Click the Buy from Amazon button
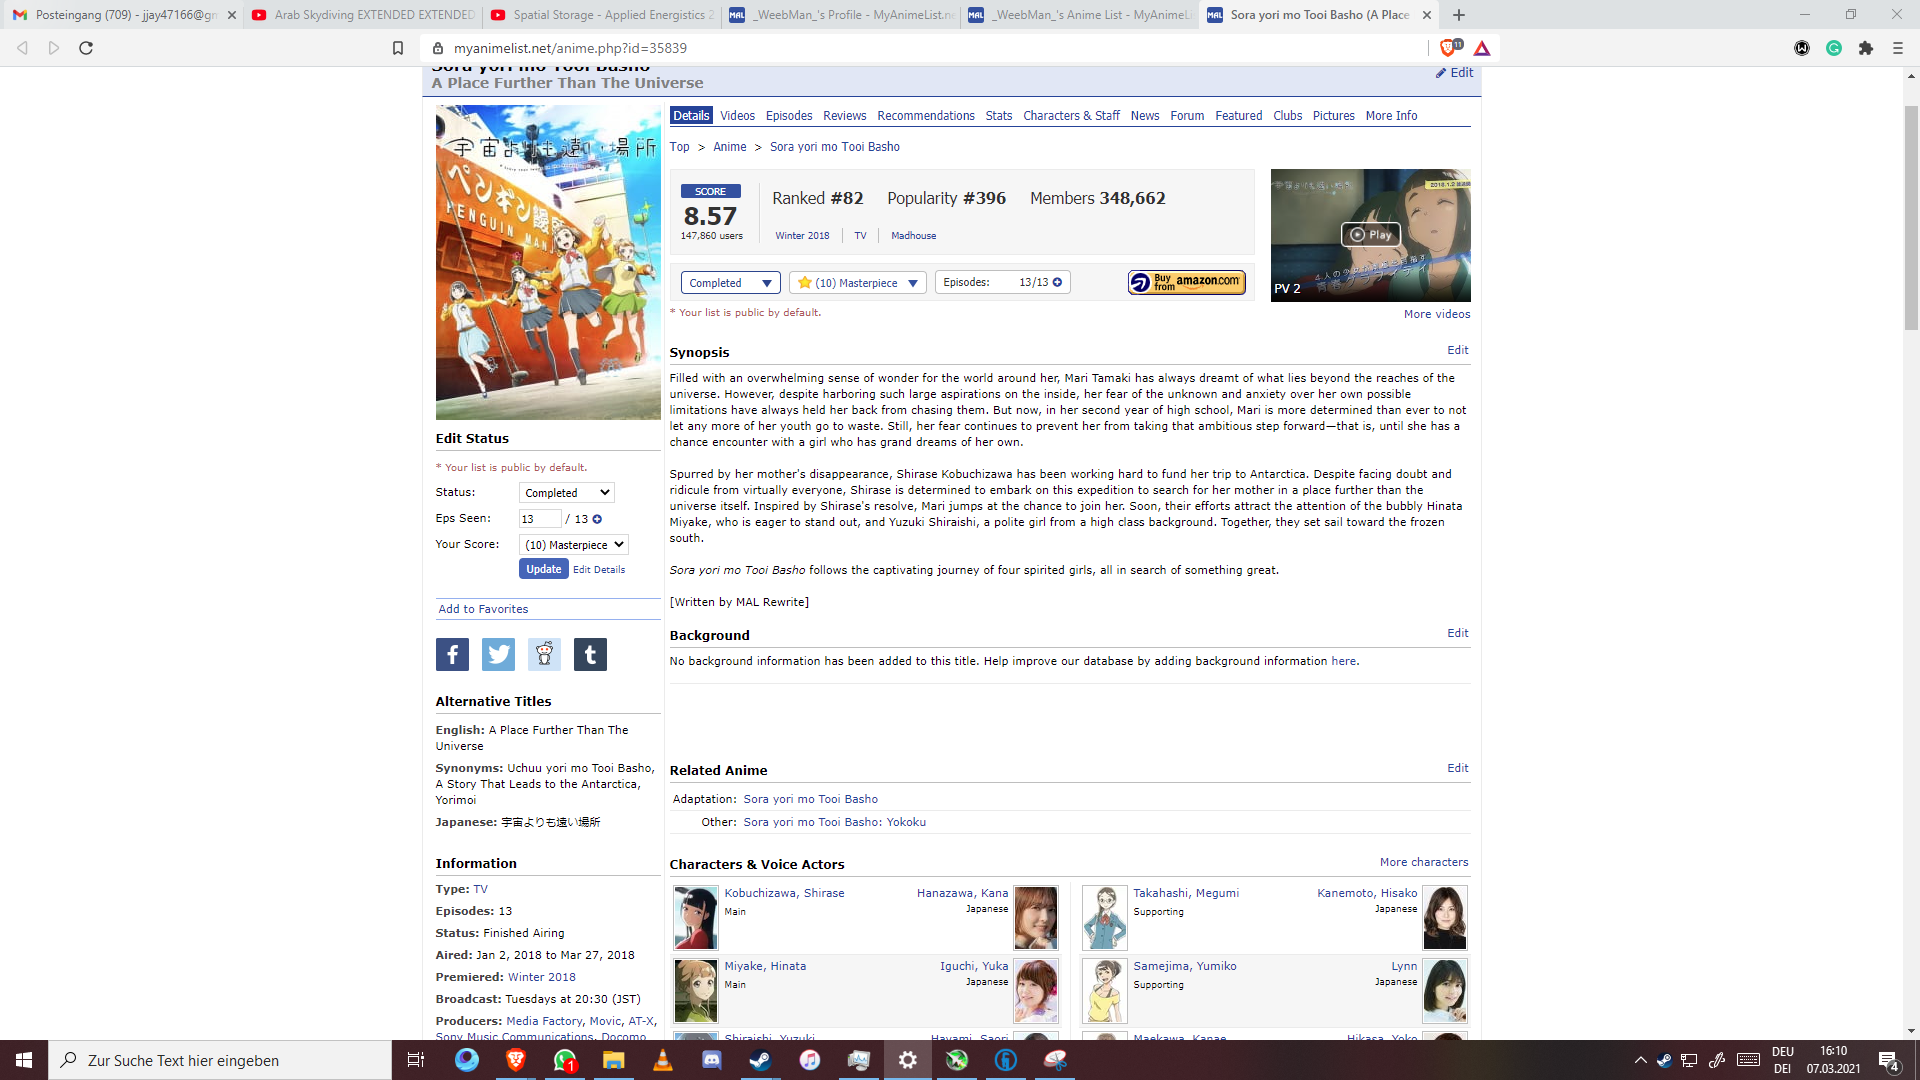This screenshot has height=1080, width=1920. tap(1187, 283)
